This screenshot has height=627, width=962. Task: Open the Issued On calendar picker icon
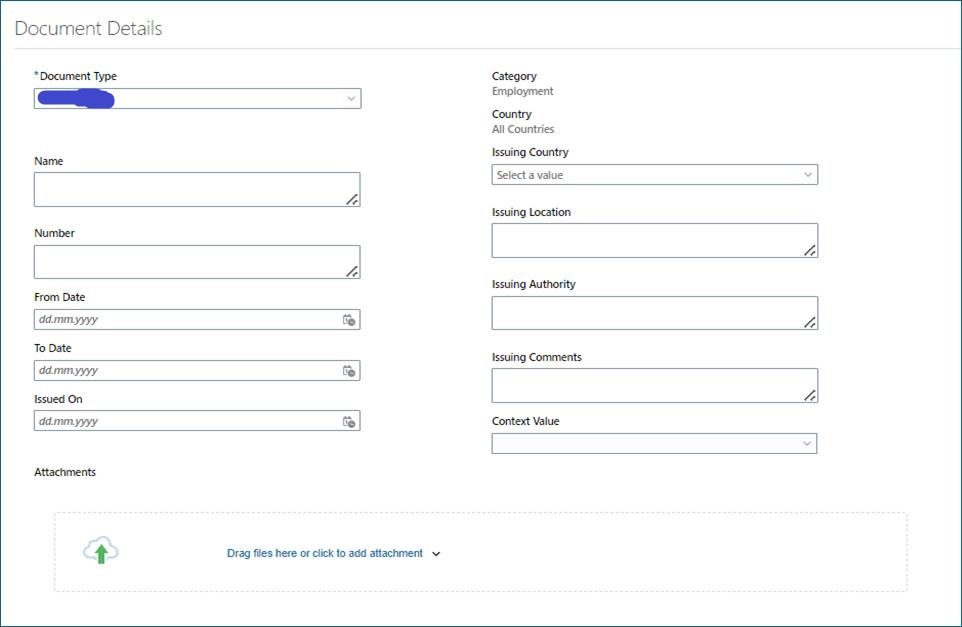tap(349, 421)
